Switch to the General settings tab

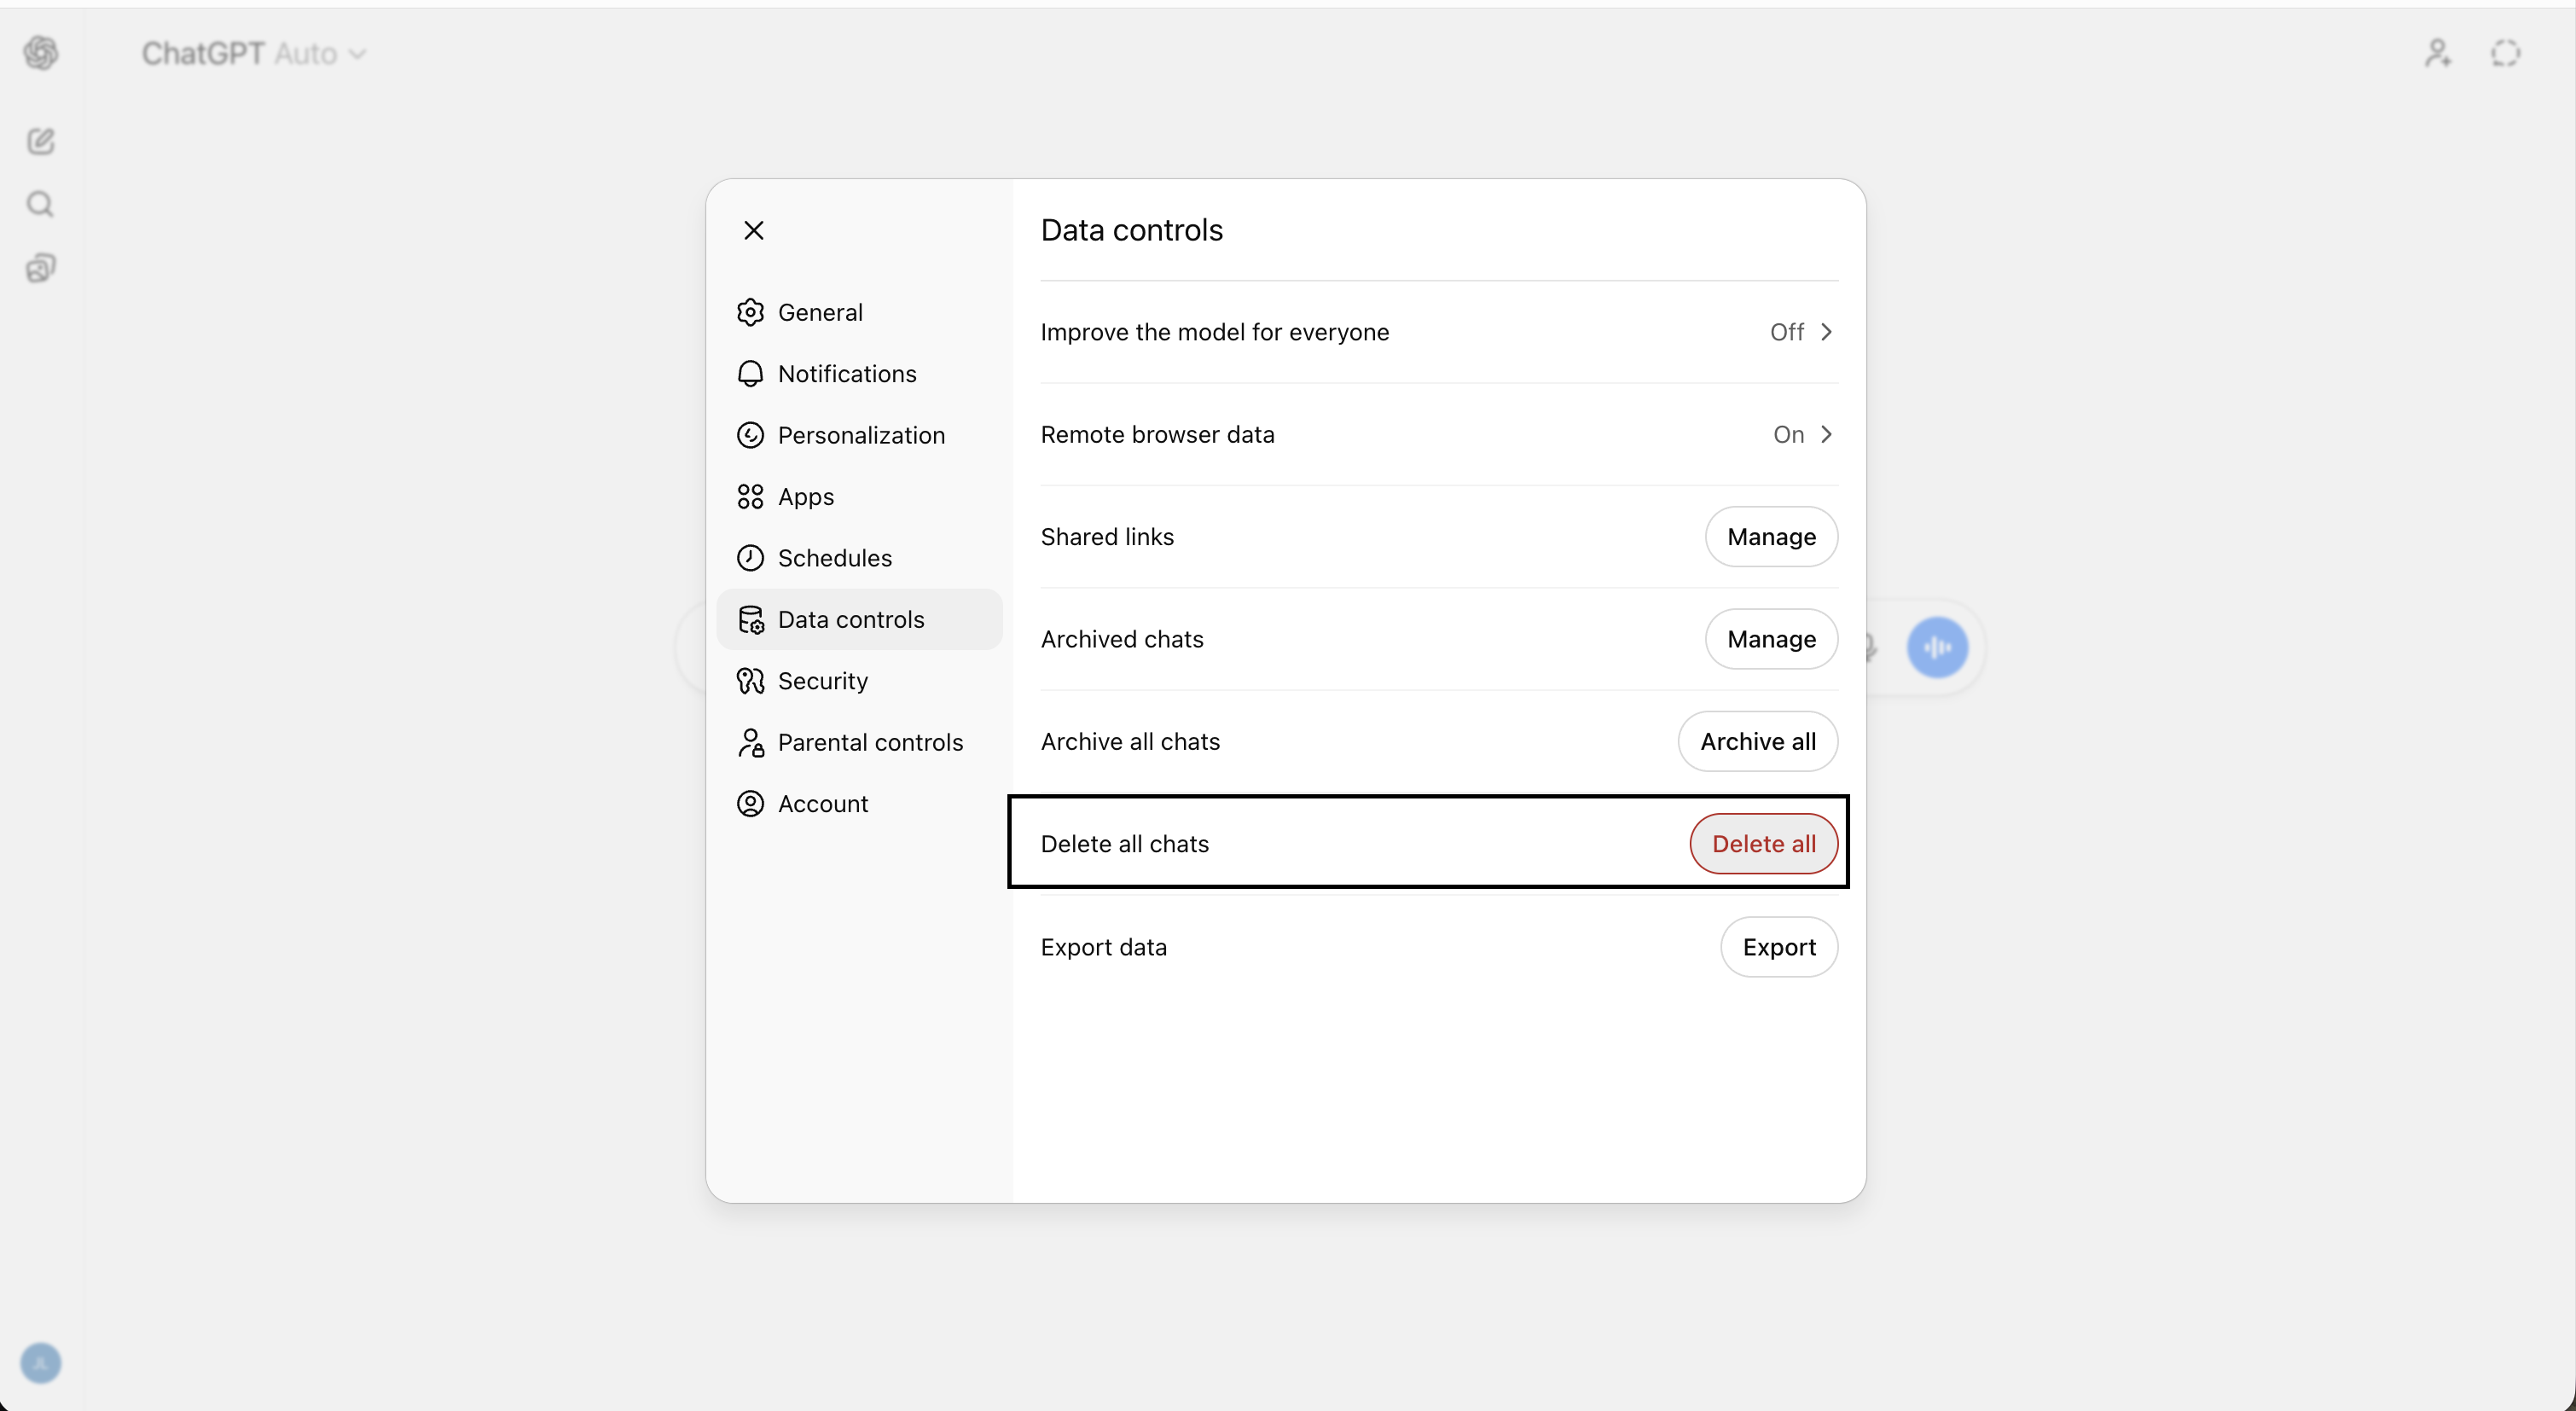pyautogui.click(x=820, y=313)
